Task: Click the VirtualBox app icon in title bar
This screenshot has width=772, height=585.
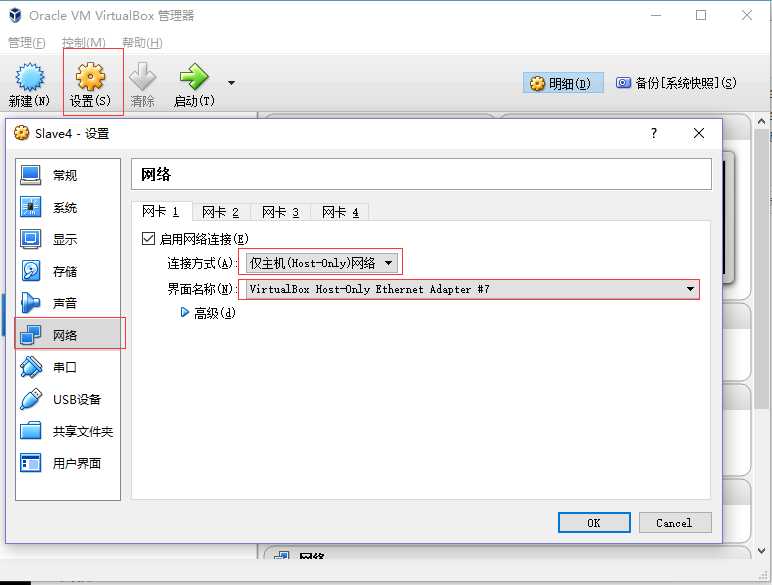Action: point(15,15)
